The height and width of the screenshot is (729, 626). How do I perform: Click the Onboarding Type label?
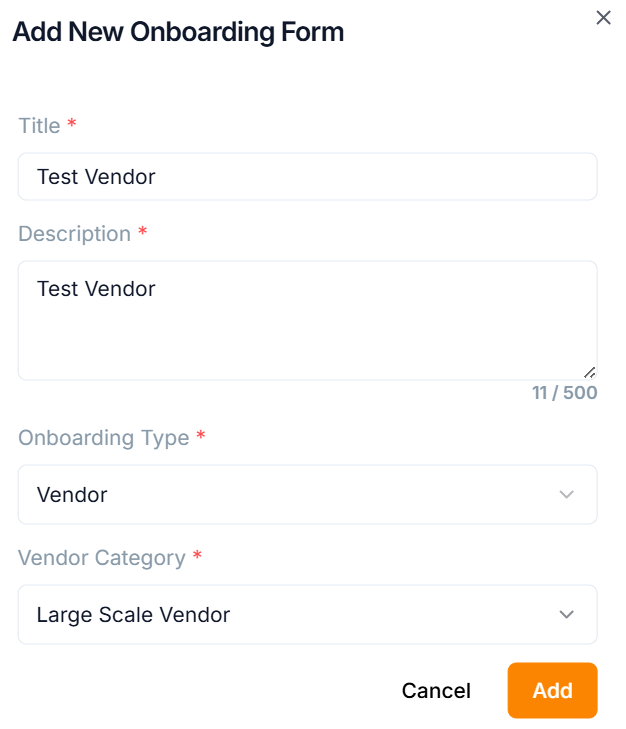103,438
